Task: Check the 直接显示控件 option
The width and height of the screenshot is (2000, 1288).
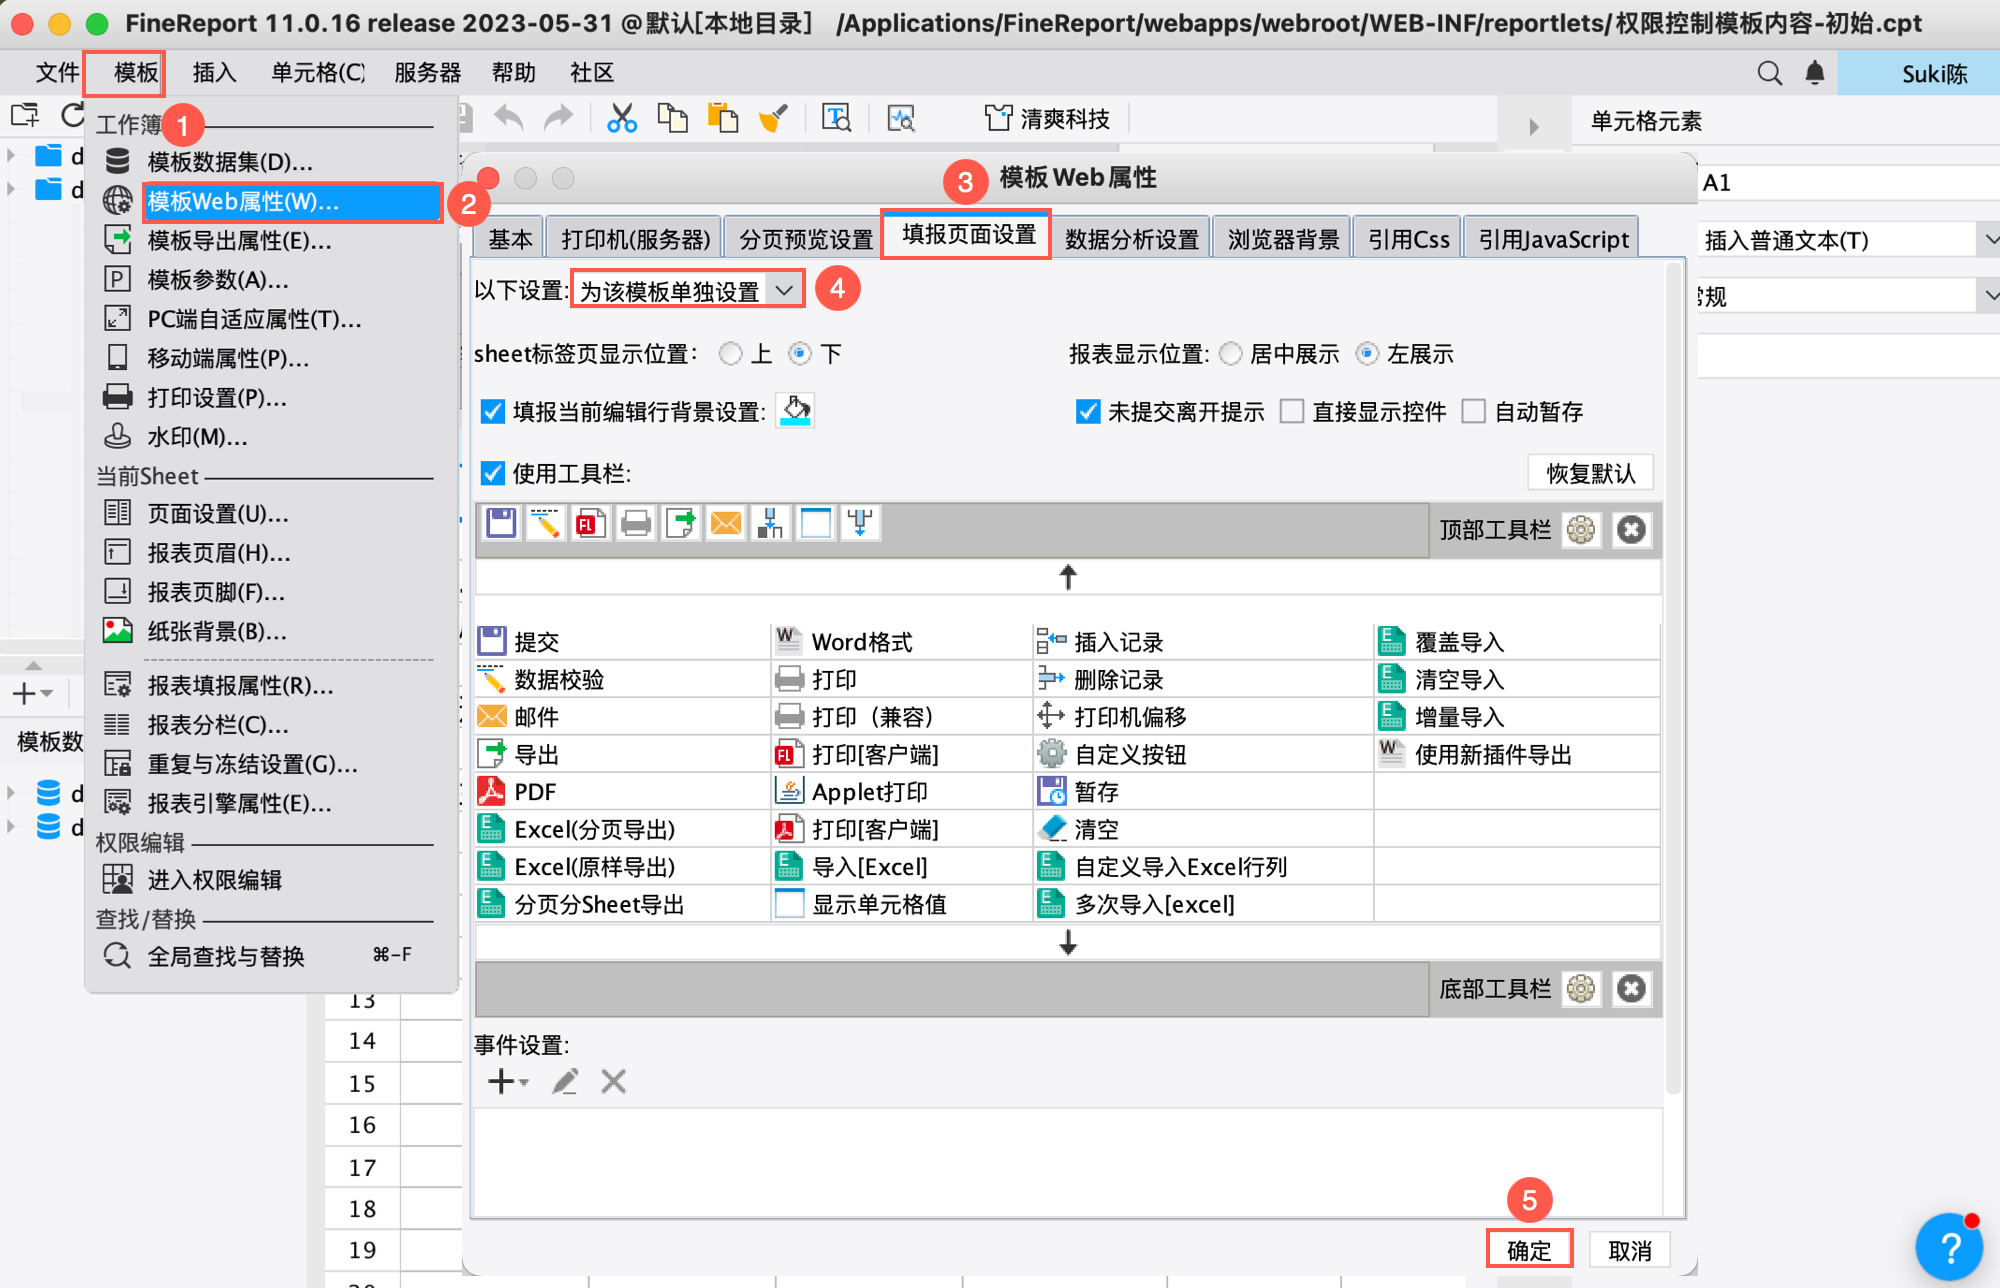Action: [1292, 412]
